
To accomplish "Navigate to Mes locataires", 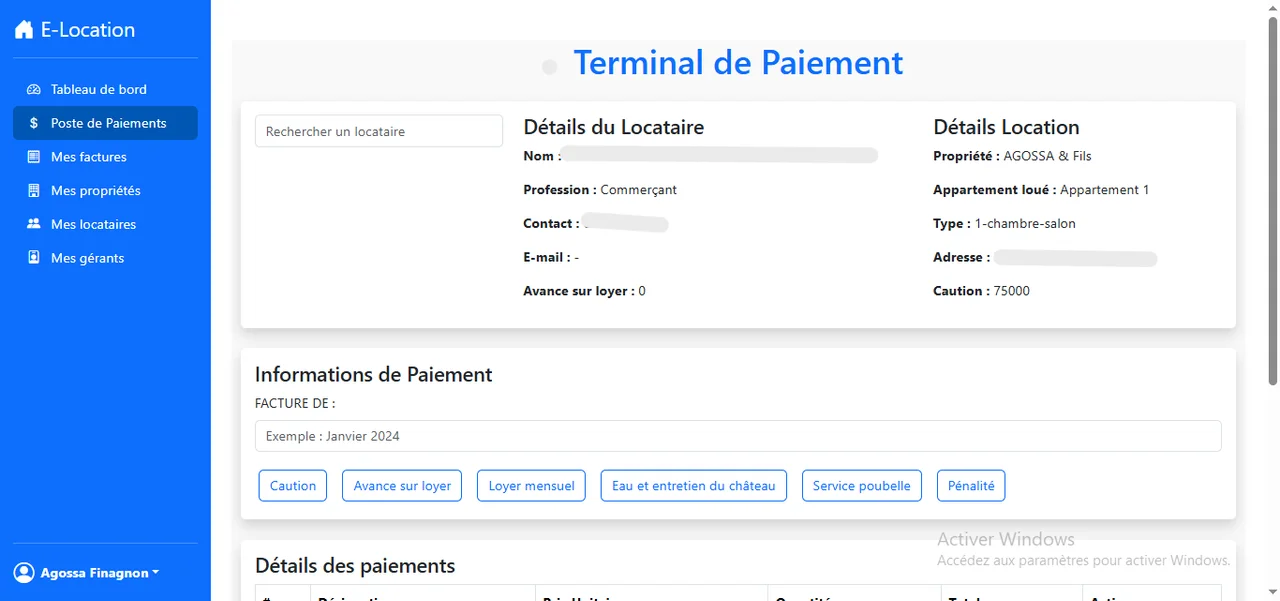I will click(x=105, y=224).
